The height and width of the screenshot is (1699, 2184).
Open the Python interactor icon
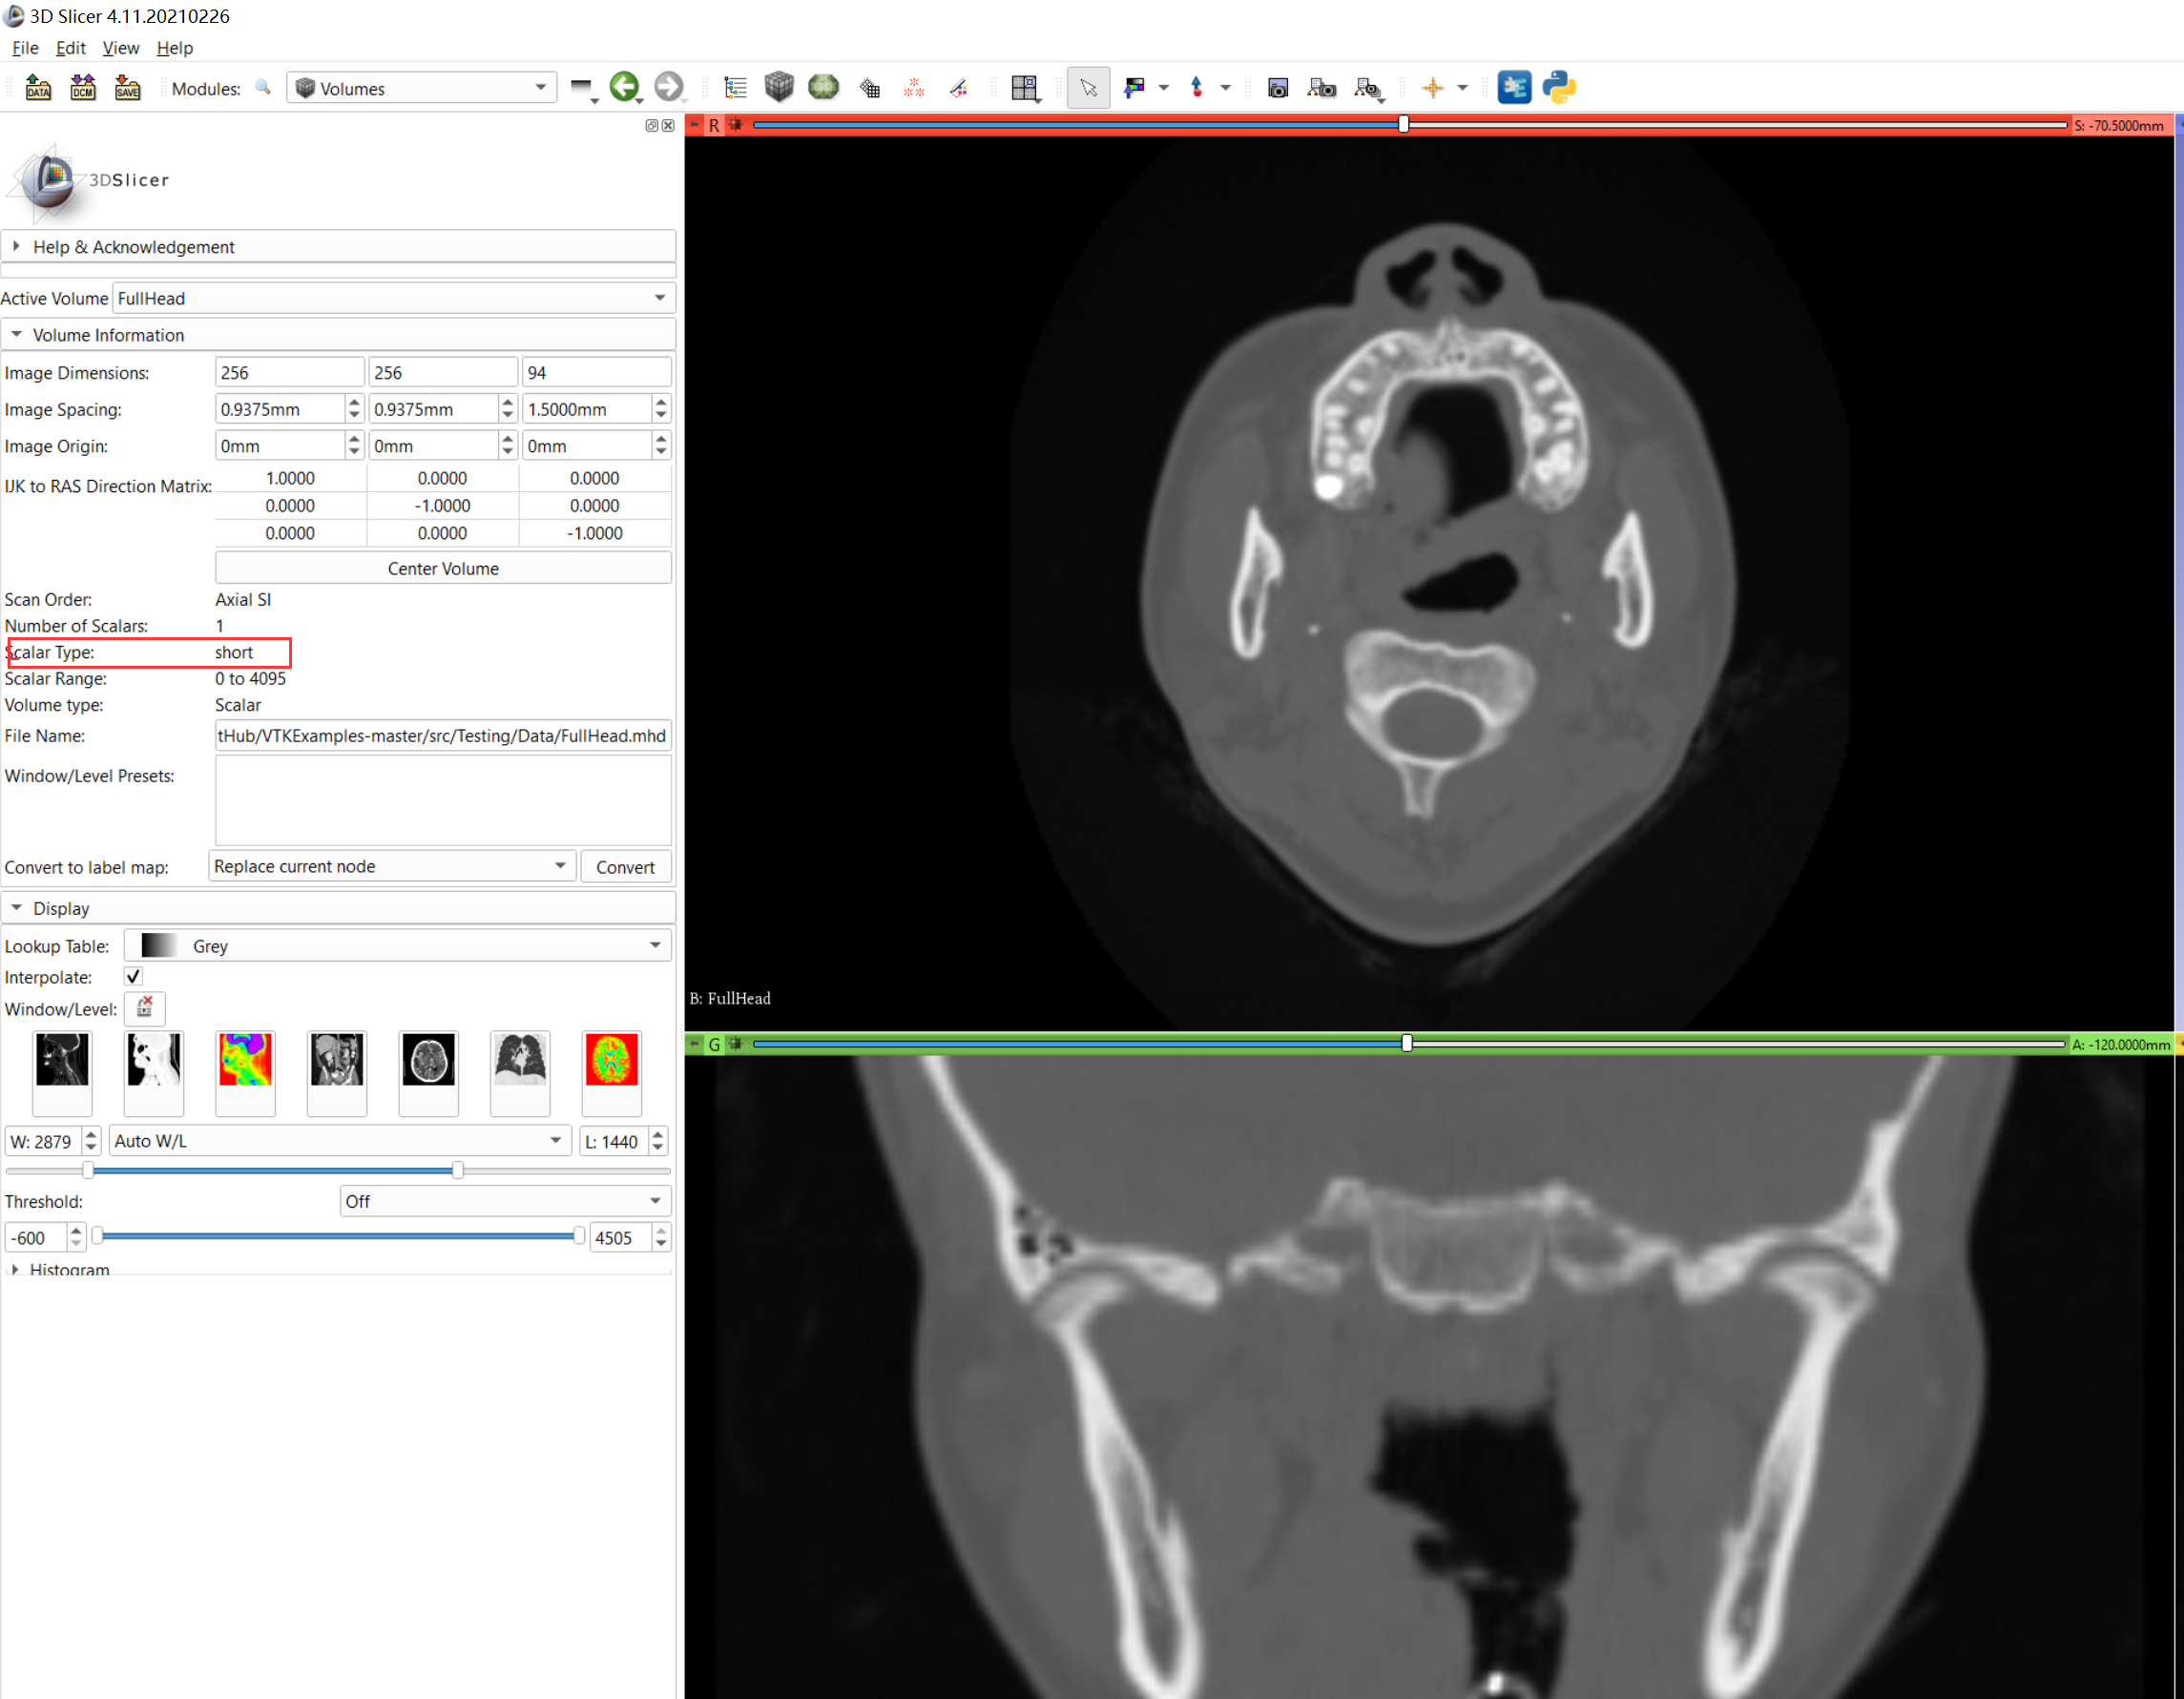pos(1558,88)
